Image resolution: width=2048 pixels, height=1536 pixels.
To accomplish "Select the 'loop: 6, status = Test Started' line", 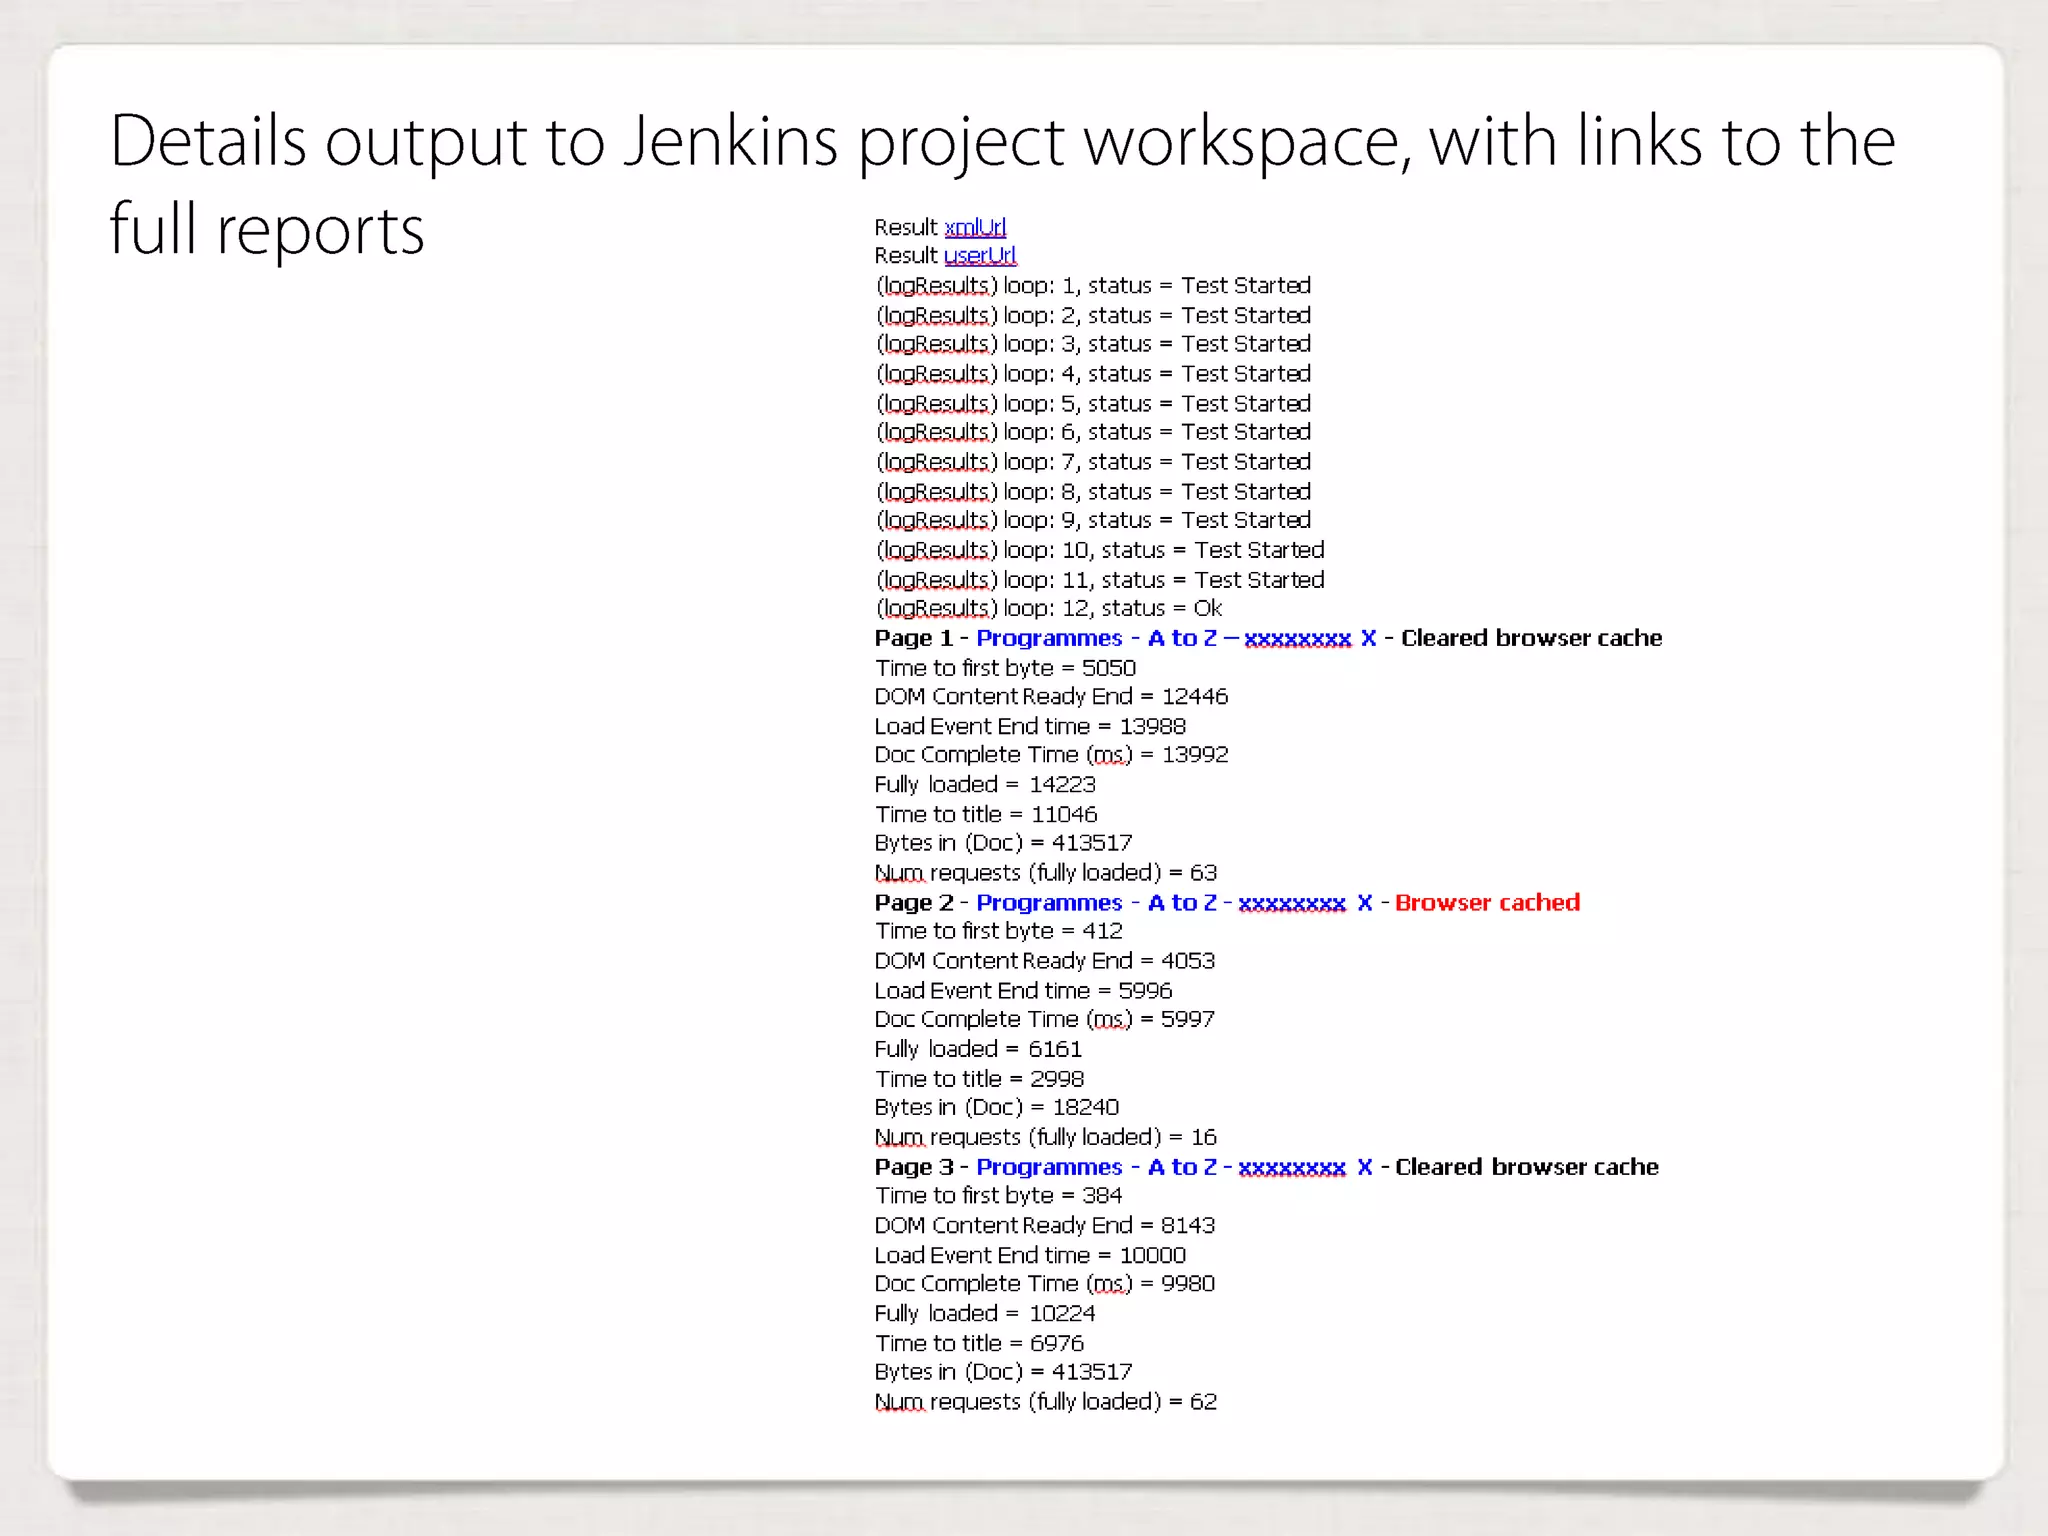I will click(1093, 432).
